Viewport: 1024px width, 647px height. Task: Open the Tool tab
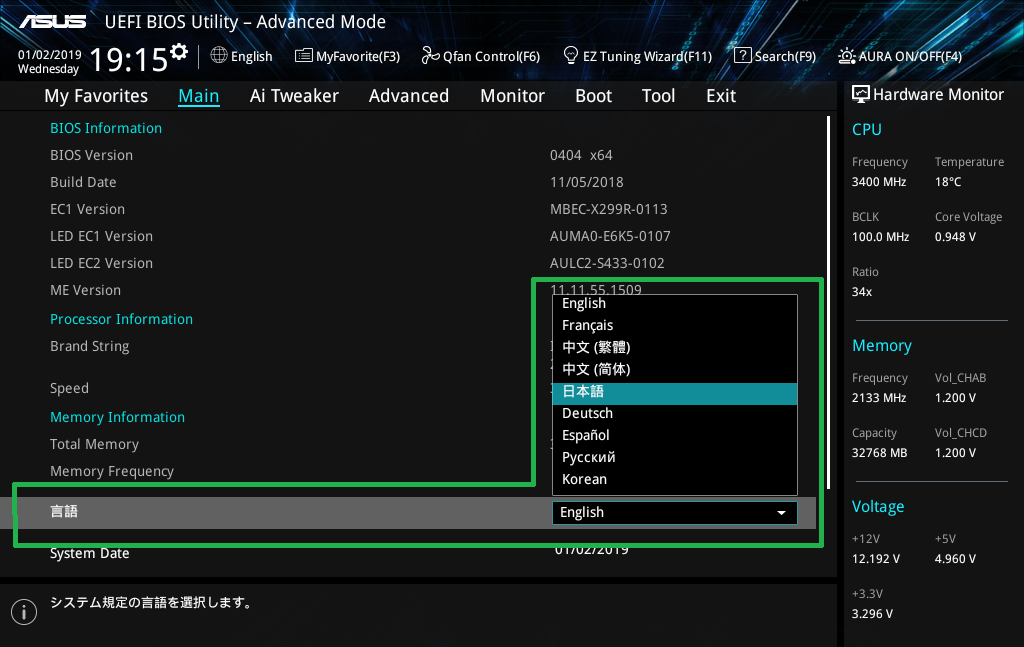pyautogui.click(x=658, y=96)
